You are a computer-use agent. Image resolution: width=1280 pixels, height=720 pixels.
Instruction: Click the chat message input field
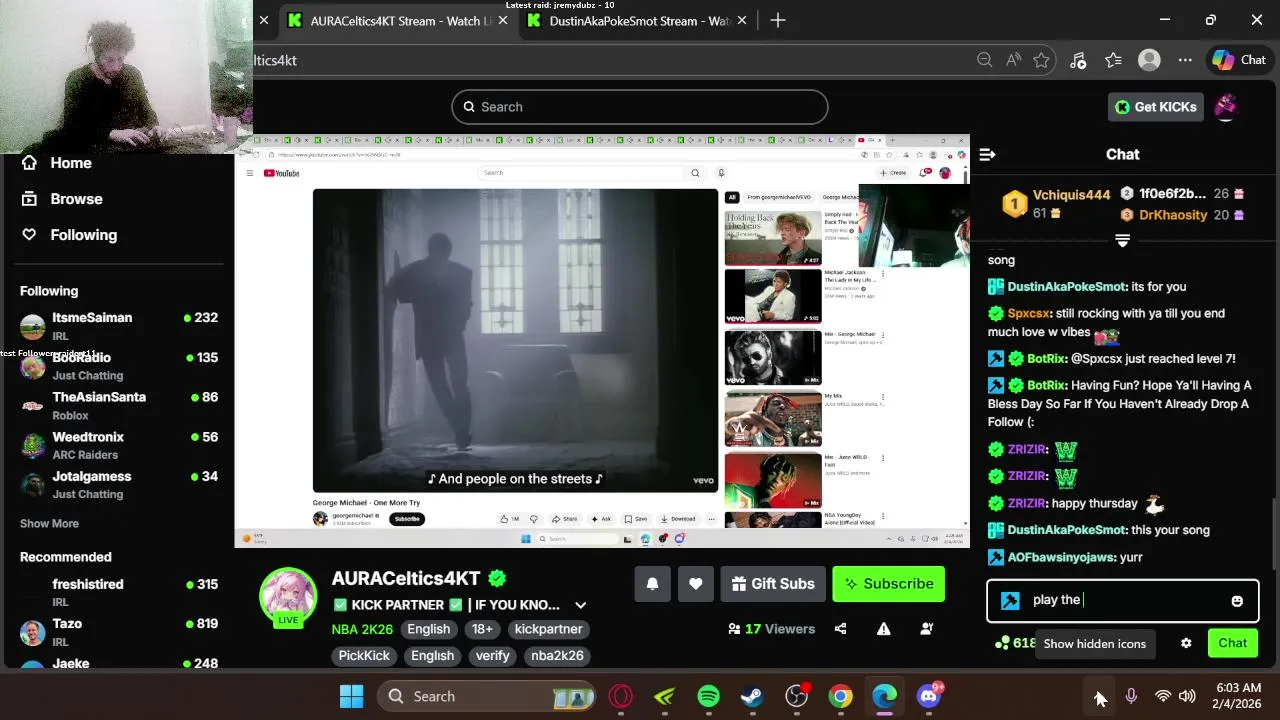(1120, 601)
